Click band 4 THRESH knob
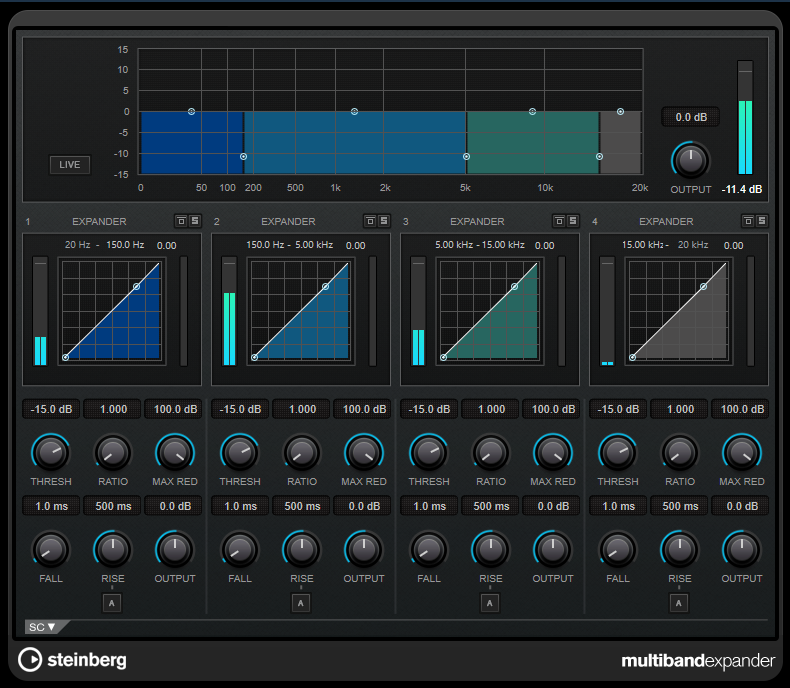This screenshot has width=790, height=688. click(617, 452)
